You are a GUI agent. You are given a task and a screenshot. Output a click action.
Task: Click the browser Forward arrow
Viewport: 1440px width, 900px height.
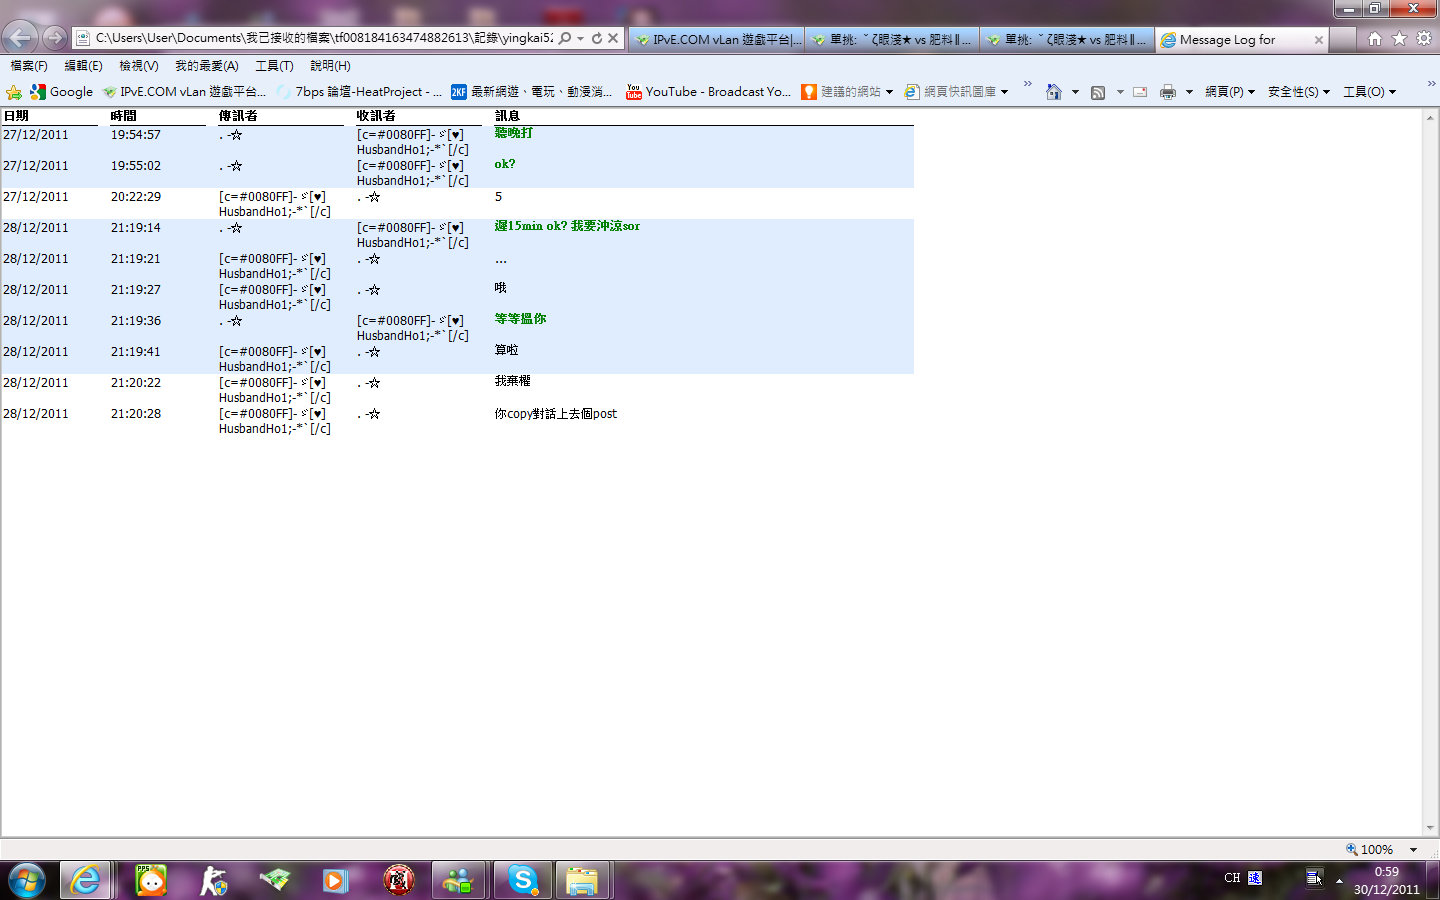point(54,38)
